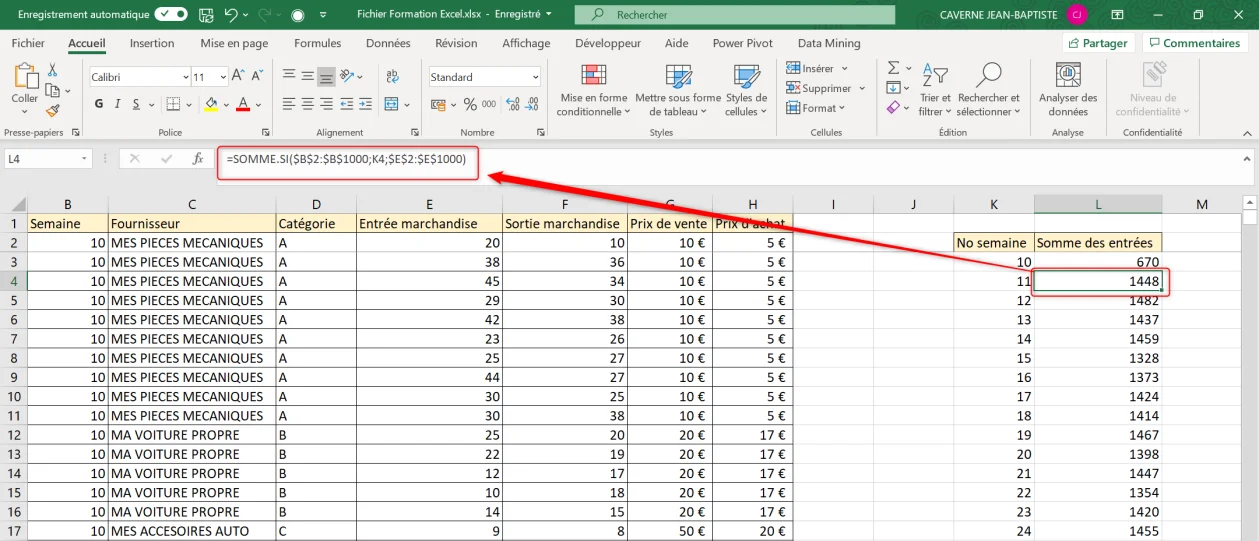Open Styles de cellules gallery
The width and height of the screenshot is (1259, 541).
[746, 90]
